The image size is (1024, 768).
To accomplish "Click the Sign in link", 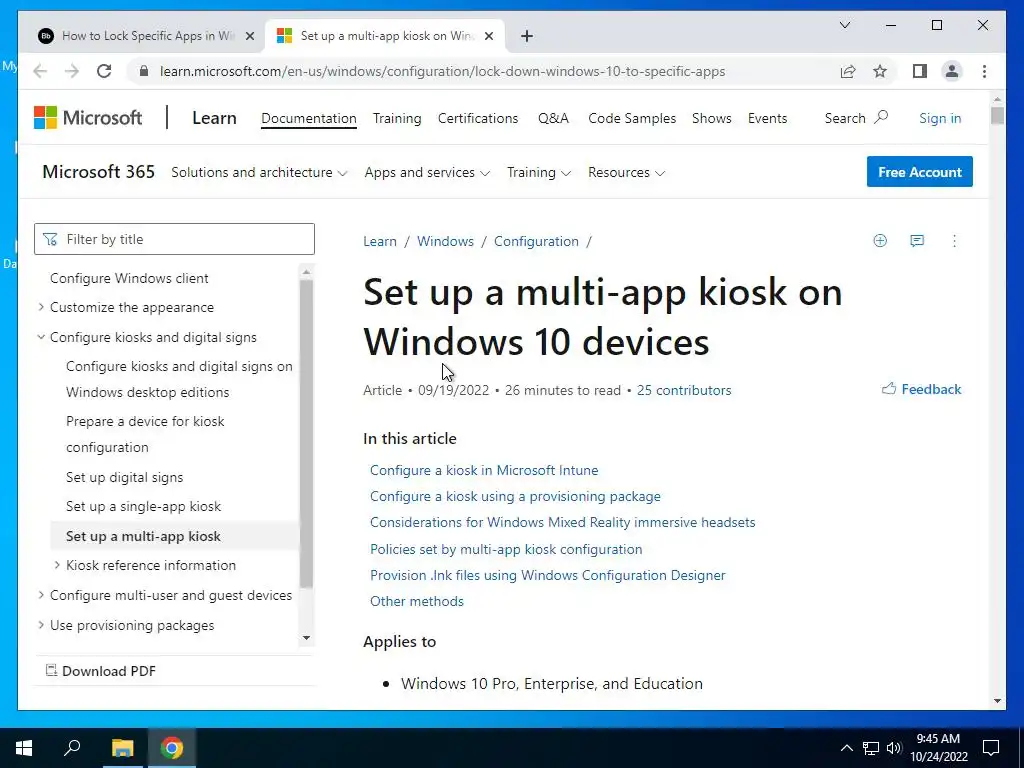I will 940,118.
